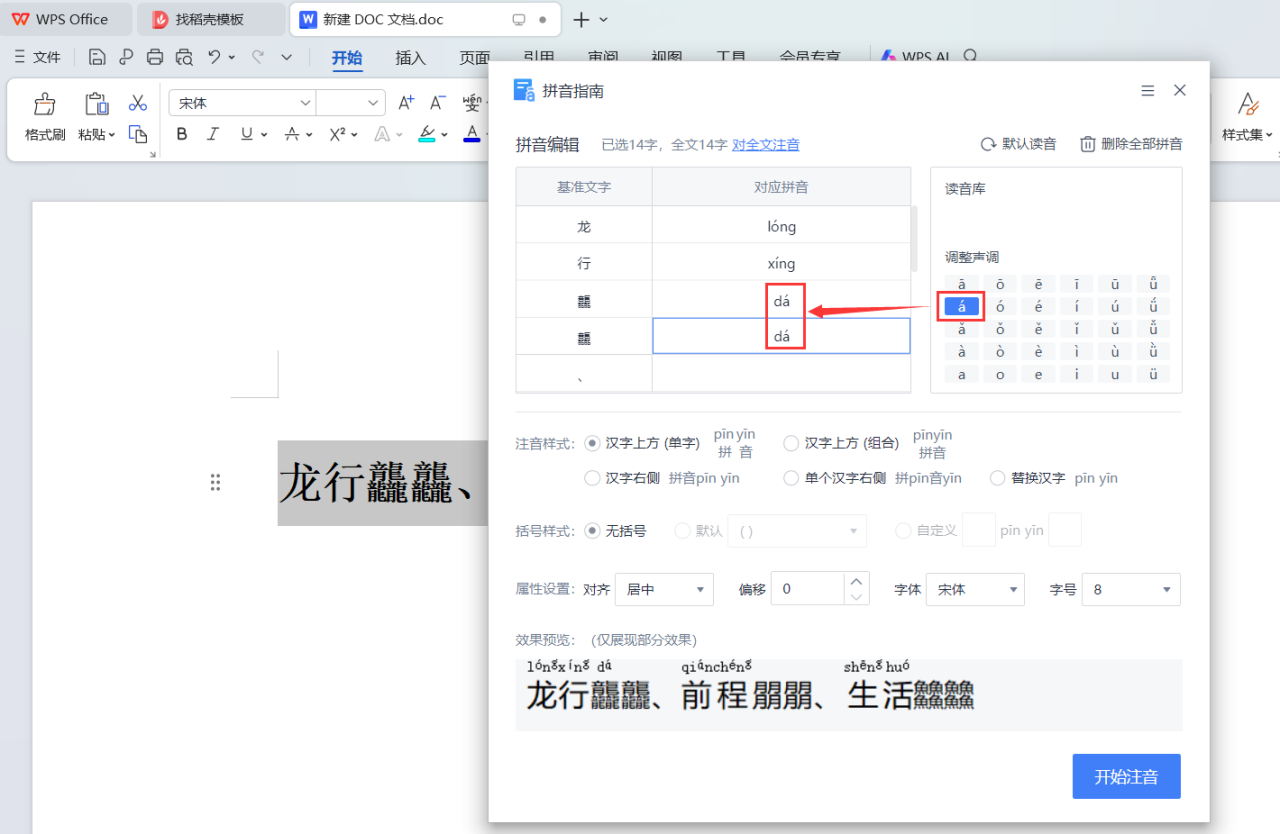The height and width of the screenshot is (834, 1280).
Task: Expand the 粘贴 paste options arrow
Action: [x=111, y=135]
